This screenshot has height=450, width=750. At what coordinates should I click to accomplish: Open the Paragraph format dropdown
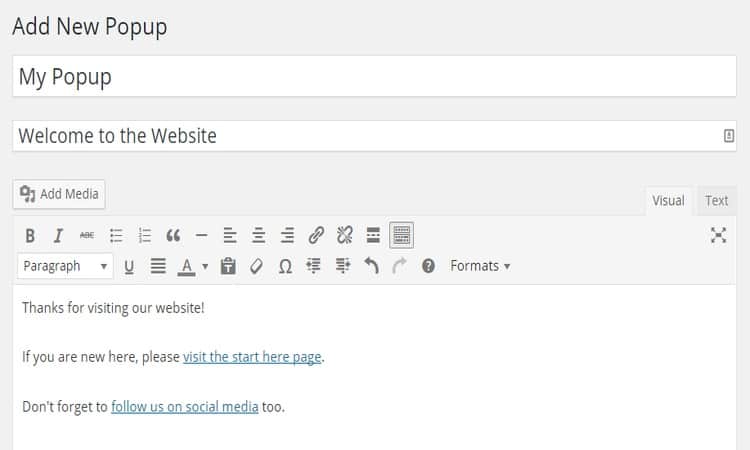pos(65,266)
